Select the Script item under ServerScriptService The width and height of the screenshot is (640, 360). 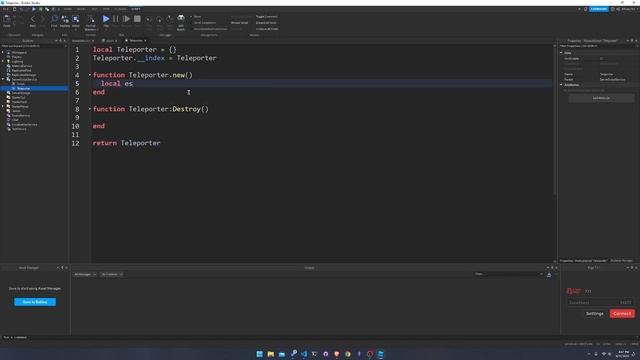[20, 84]
